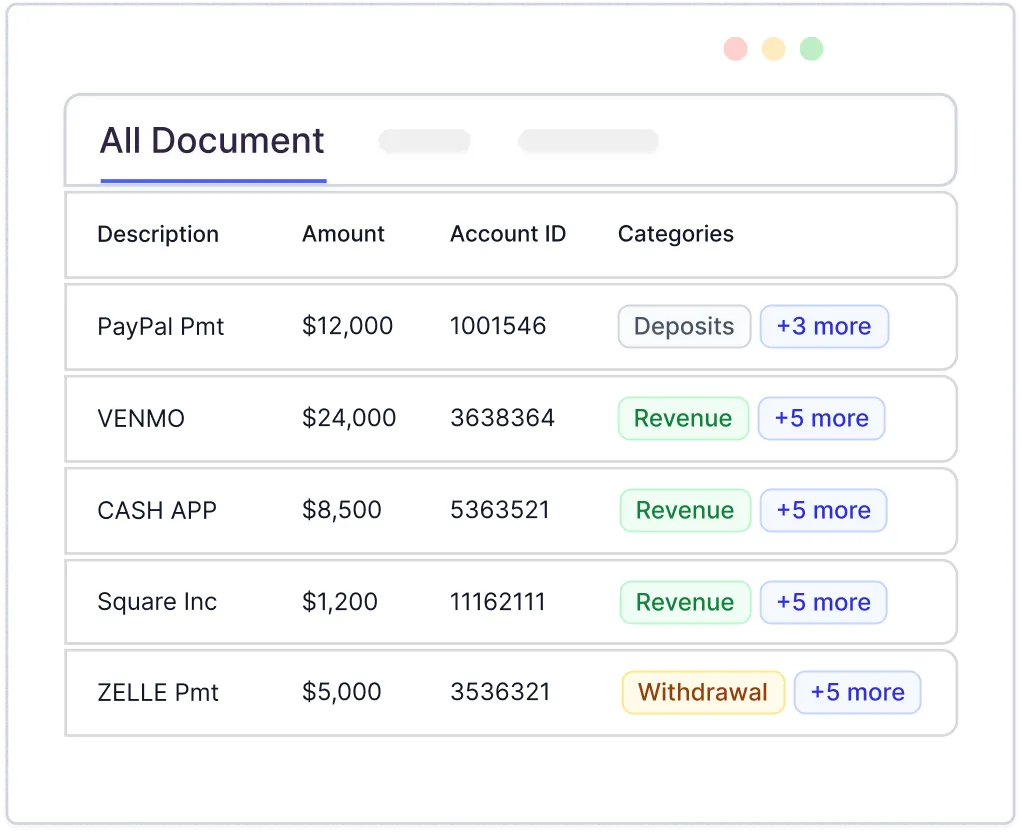Click the $12,000 amount cell

coord(347,326)
